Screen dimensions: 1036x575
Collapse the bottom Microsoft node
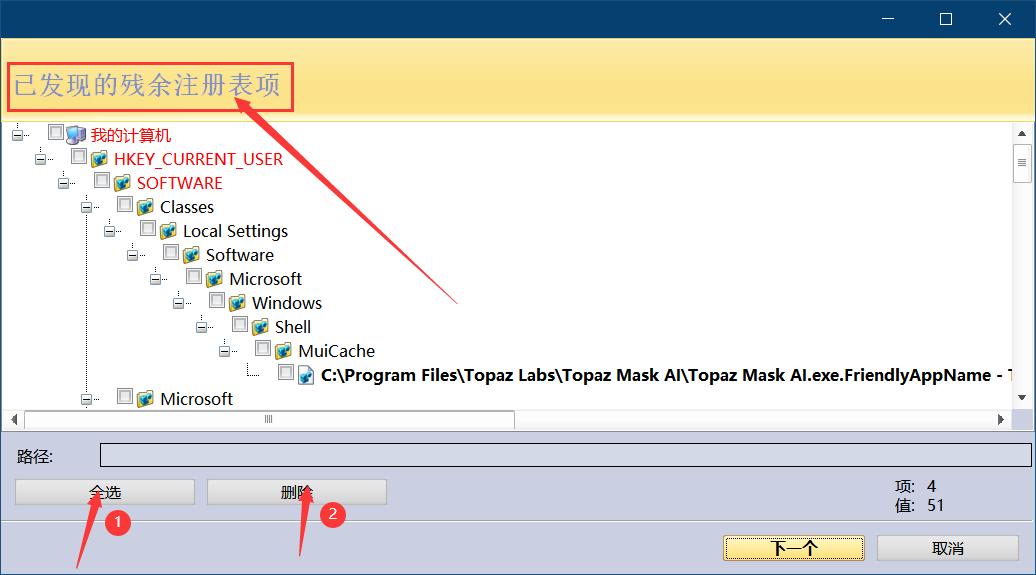[x=87, y=399]
